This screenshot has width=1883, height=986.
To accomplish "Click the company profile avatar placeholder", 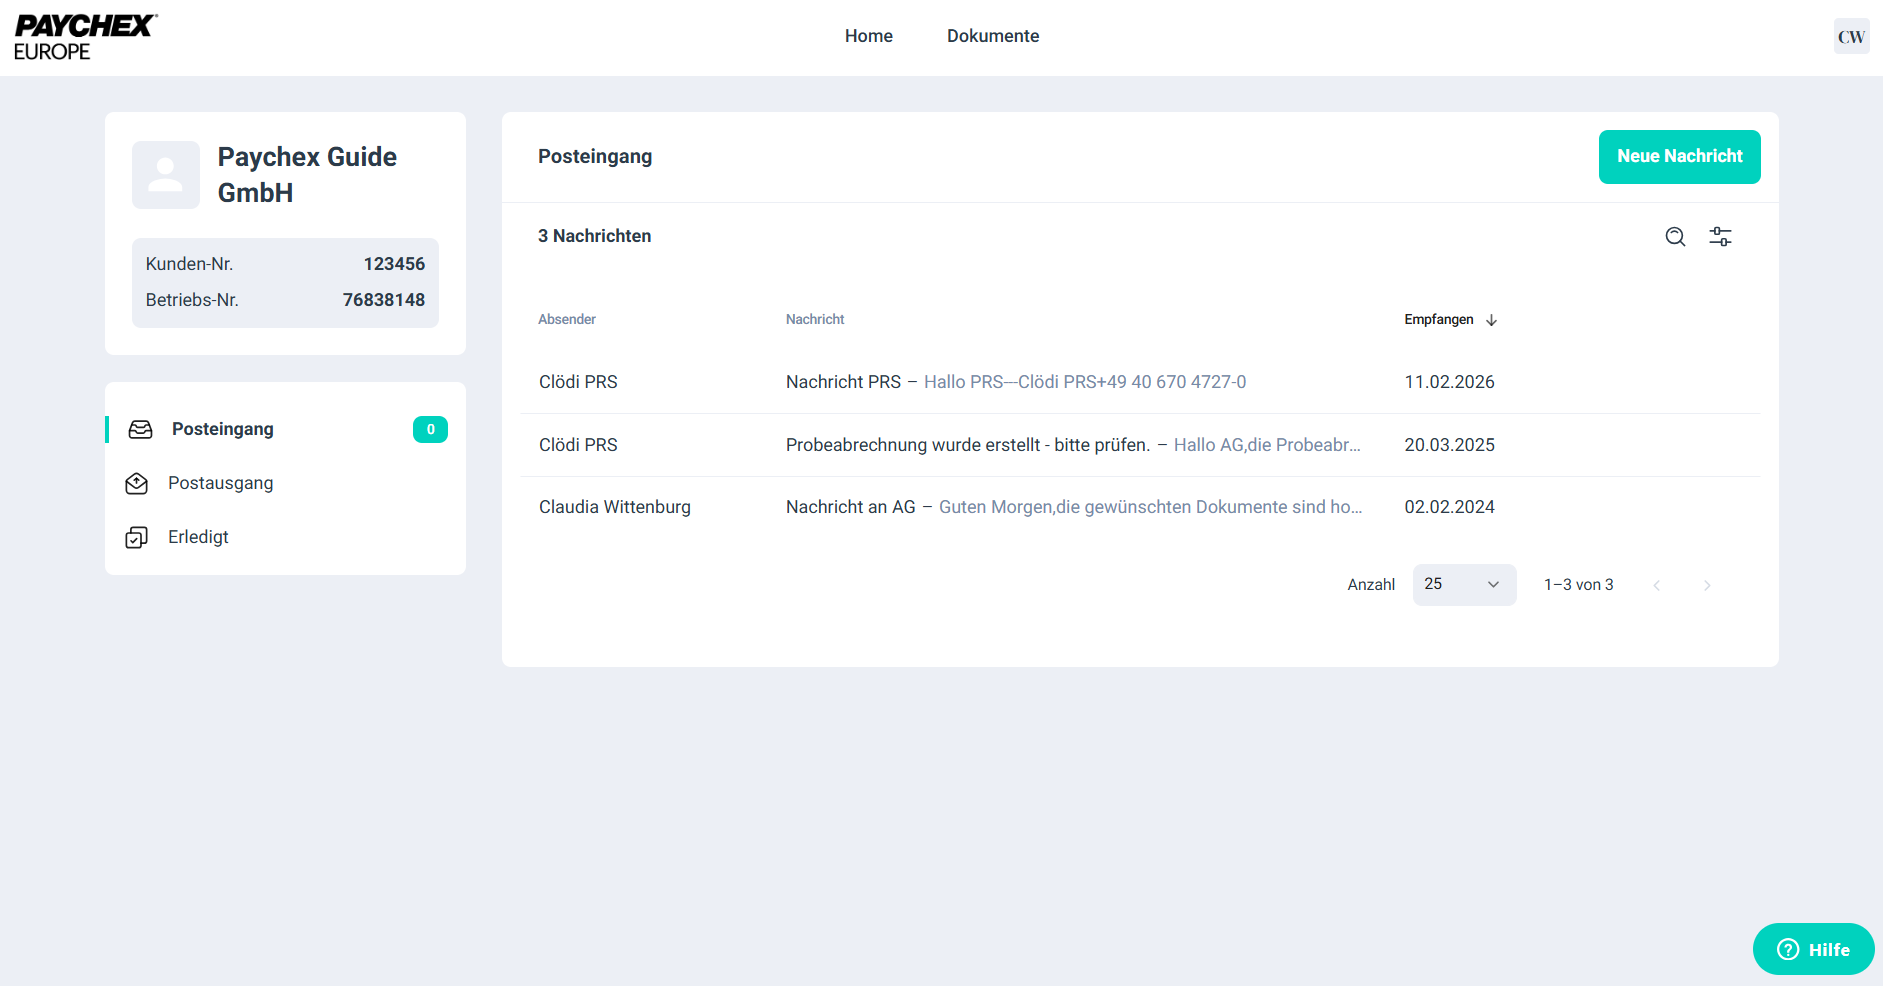I will tap(166, 175).
